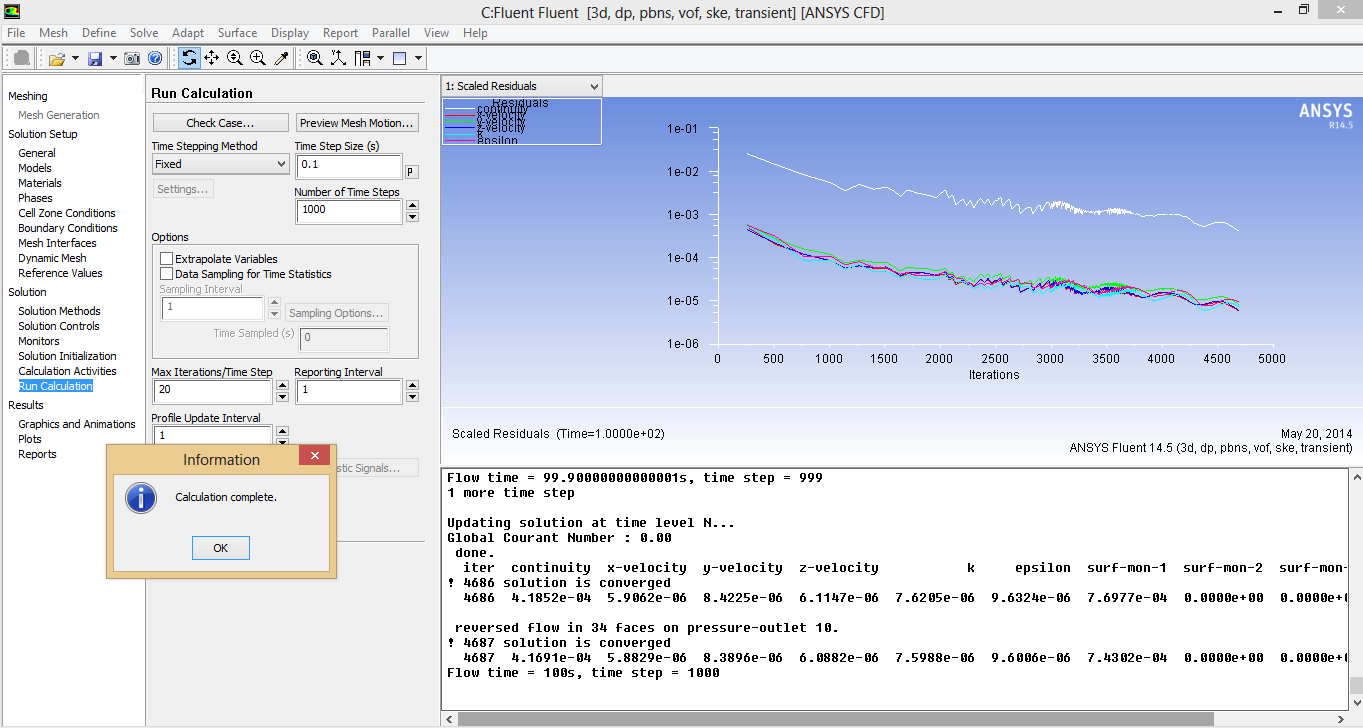Select Graphics and Animations in tree
This screenshot has width=1363, height=728.
pos(77,424)
